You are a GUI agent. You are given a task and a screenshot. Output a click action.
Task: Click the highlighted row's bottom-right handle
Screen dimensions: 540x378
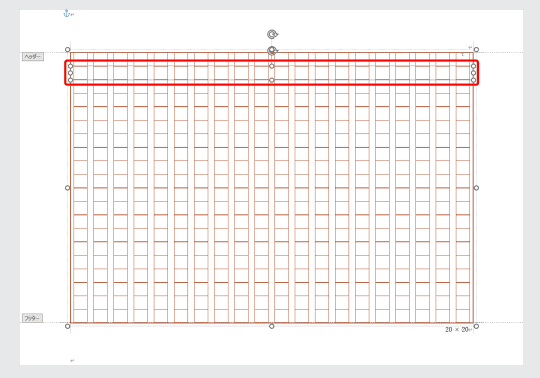(x=474, y=80)
